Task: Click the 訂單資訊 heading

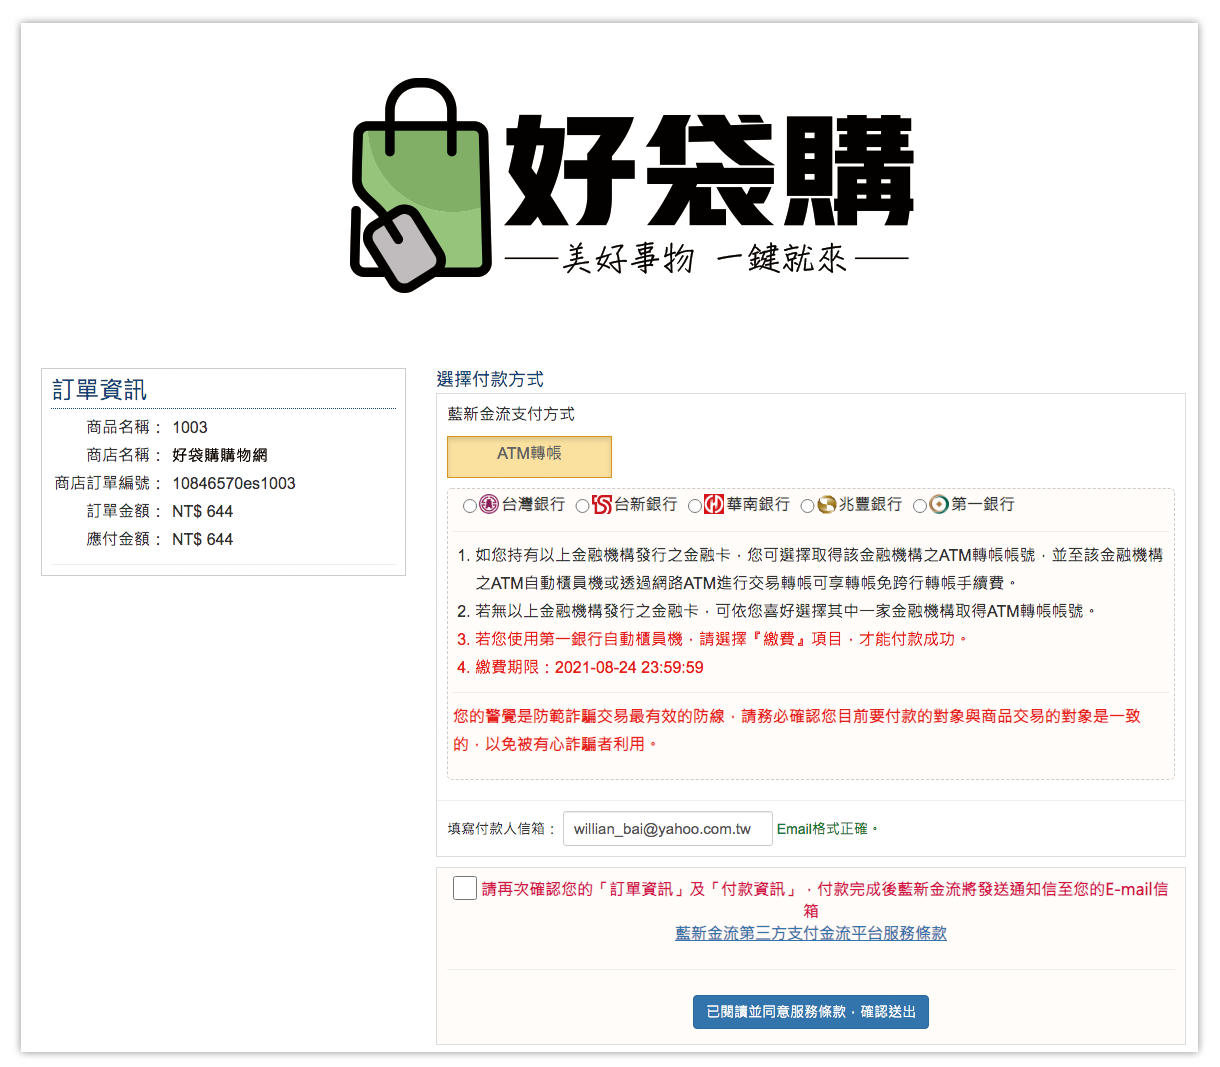Action: pyautogui.click(x=99, y=390)
